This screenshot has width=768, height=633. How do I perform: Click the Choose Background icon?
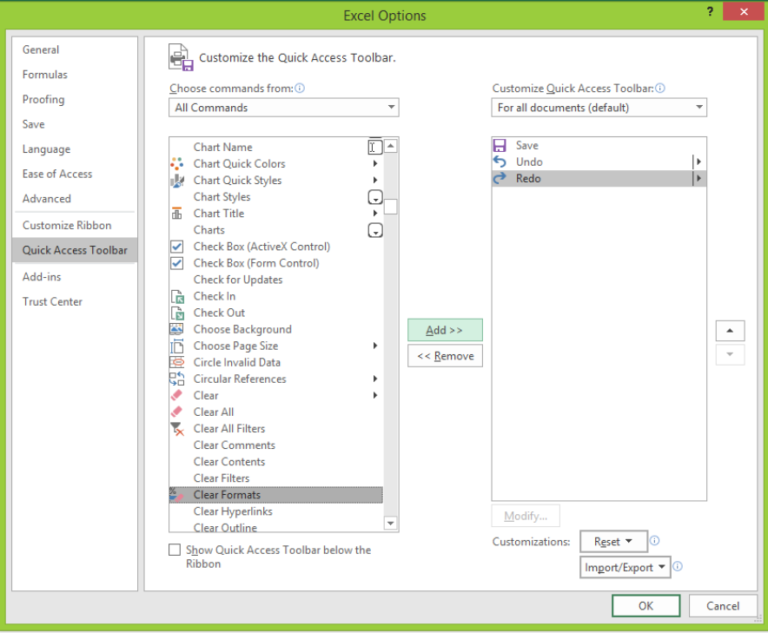point(177,330)
